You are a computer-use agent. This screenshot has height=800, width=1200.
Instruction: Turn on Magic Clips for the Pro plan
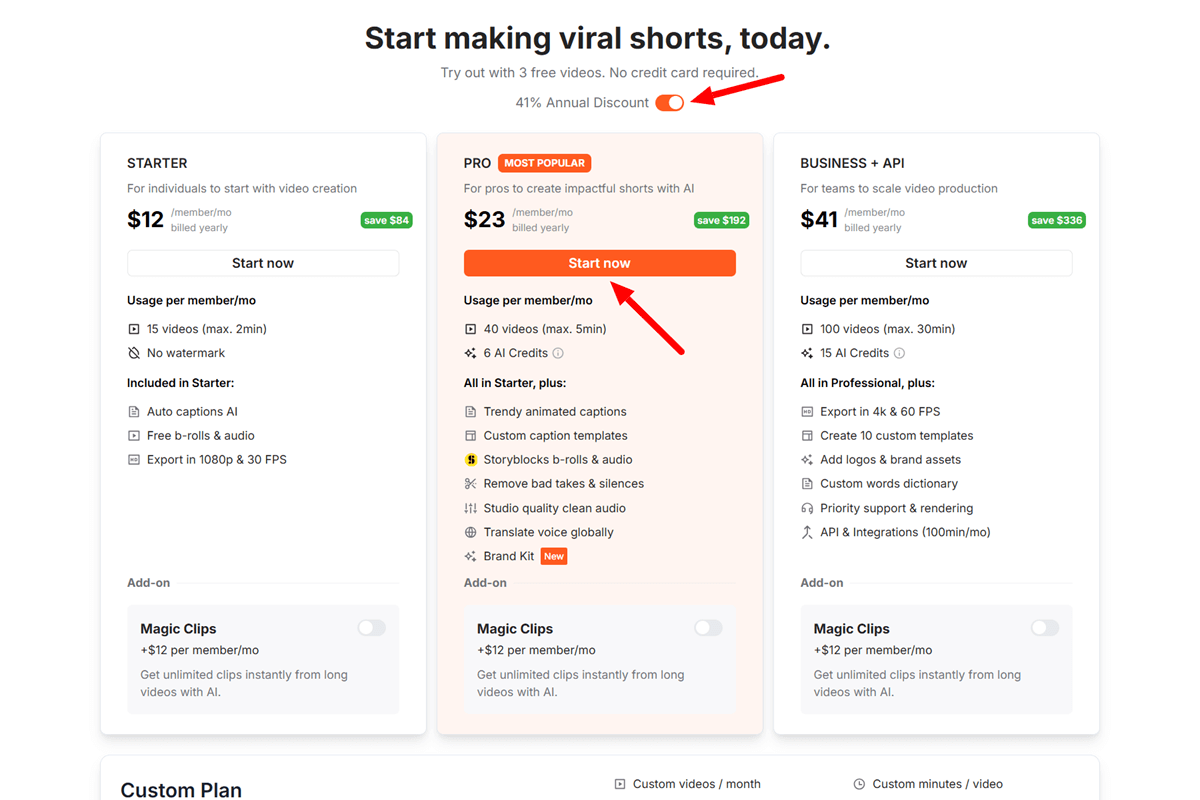tap(708, 628)
